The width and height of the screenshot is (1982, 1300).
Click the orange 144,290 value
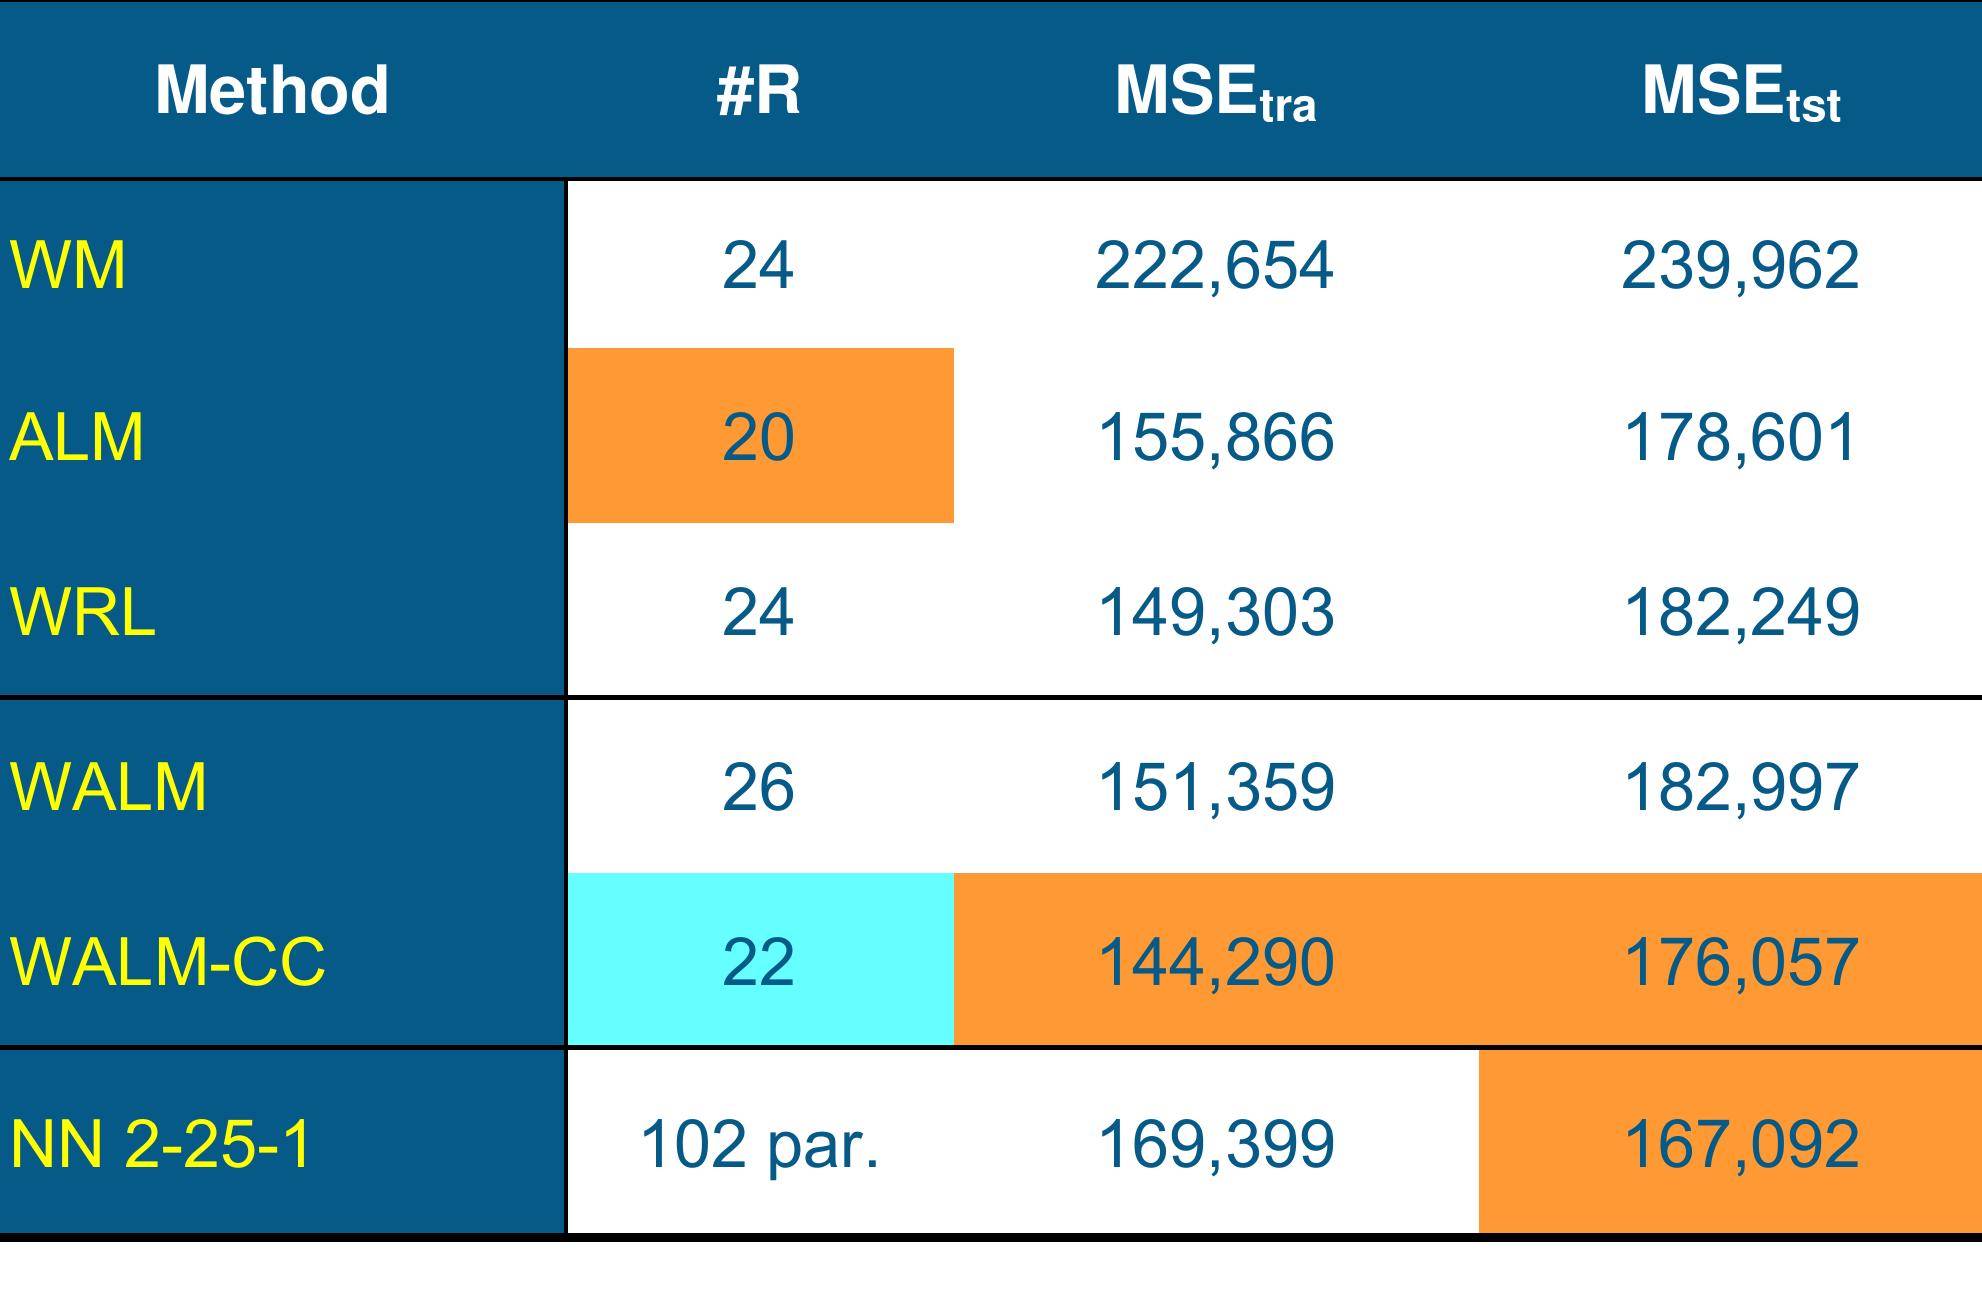1216,962
